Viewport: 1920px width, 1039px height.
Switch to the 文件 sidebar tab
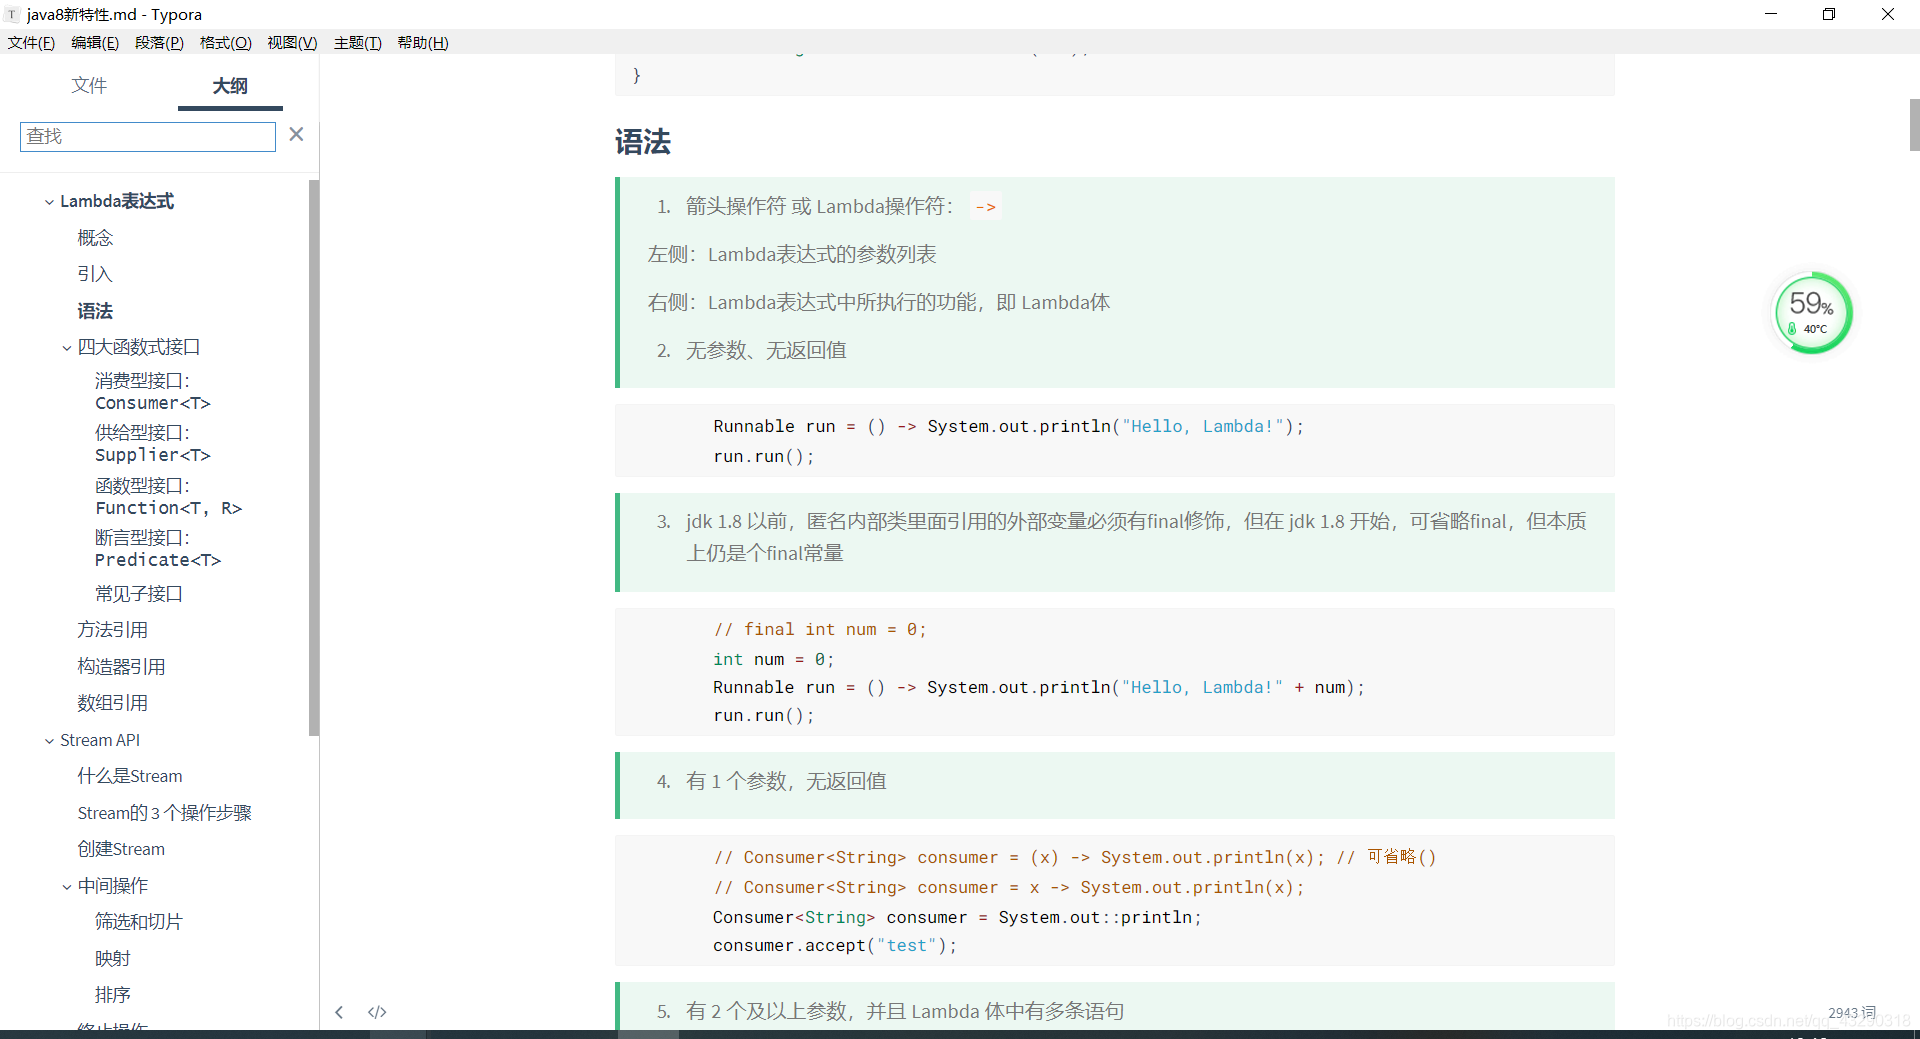click(89, 86)
